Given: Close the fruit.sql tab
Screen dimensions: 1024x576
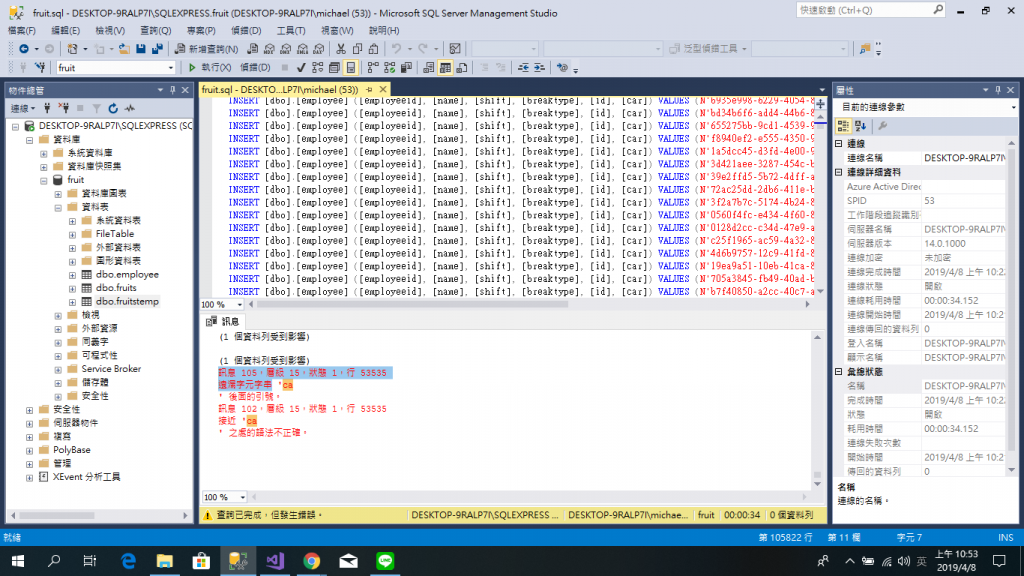Looking at the screenshot, I should 383,89.
